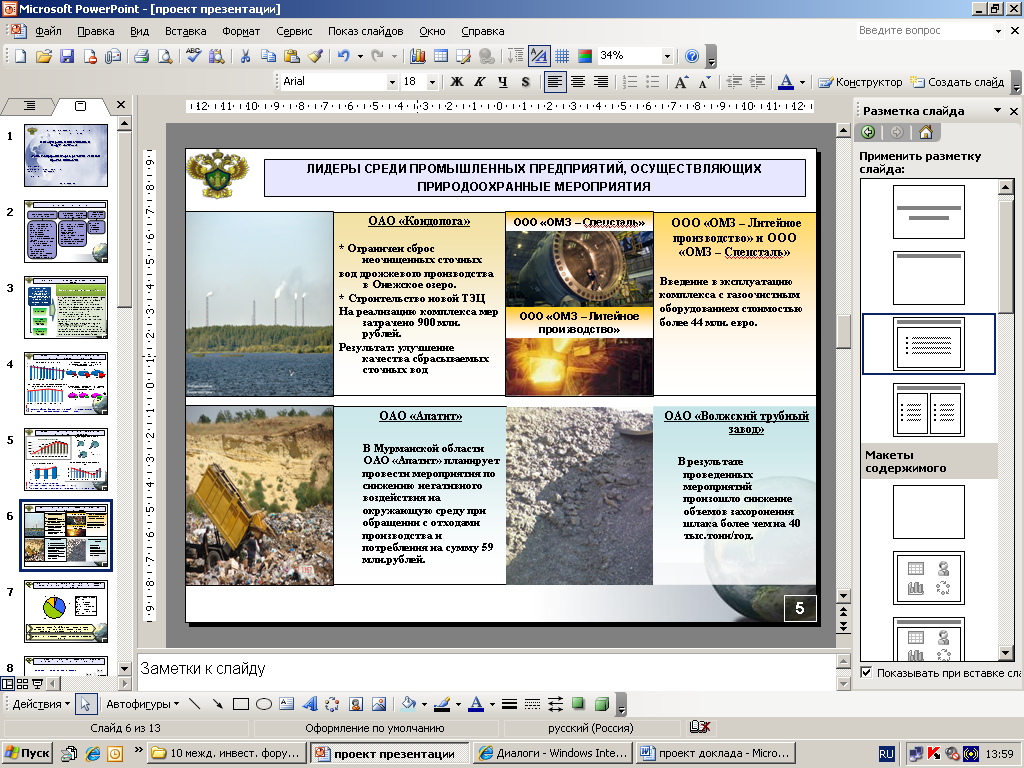Screen dimensions: 1024x768
Task: Open the line style options
Action: (509, 704)
